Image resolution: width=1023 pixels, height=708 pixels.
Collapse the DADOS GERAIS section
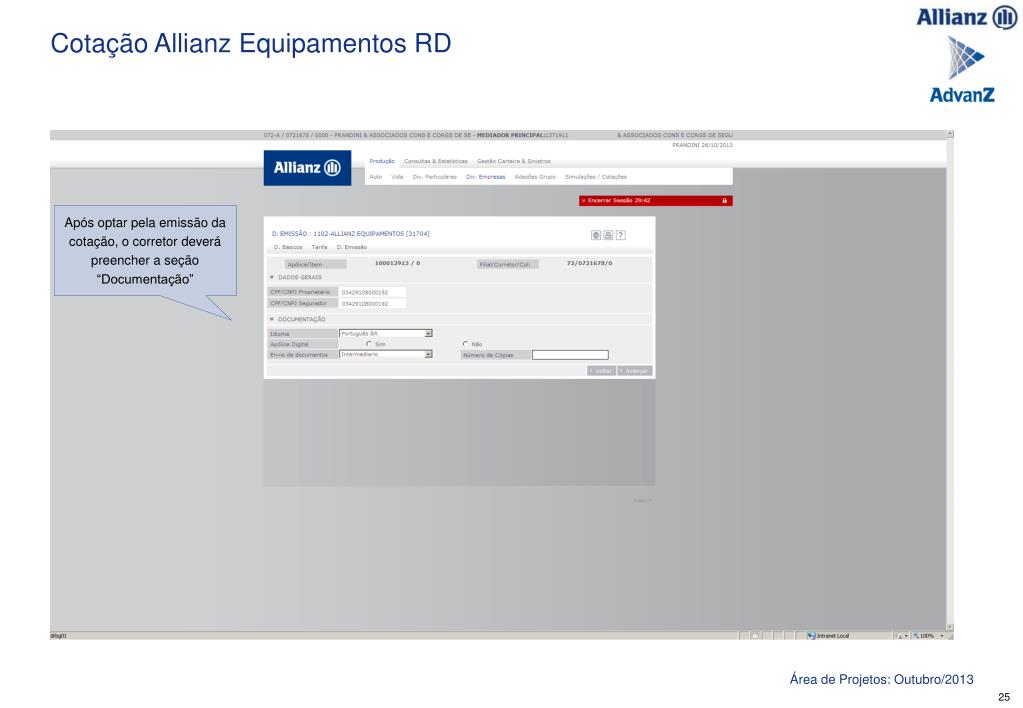pos(272,277)
